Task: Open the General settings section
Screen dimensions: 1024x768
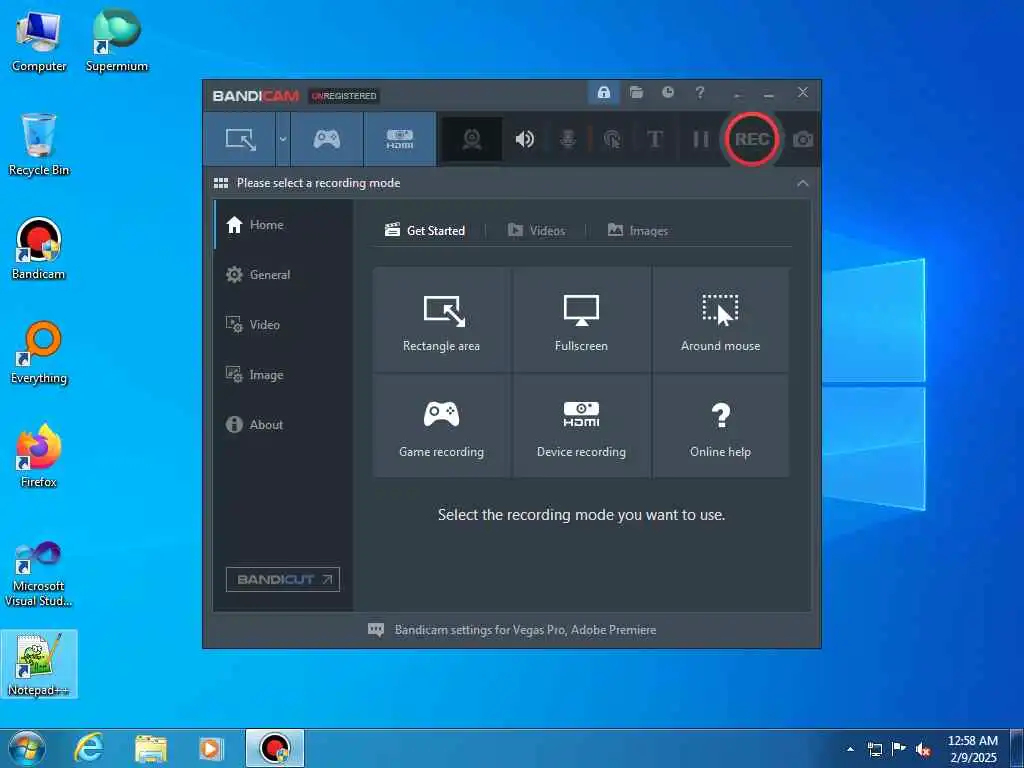Action: [x=283, y=275]
